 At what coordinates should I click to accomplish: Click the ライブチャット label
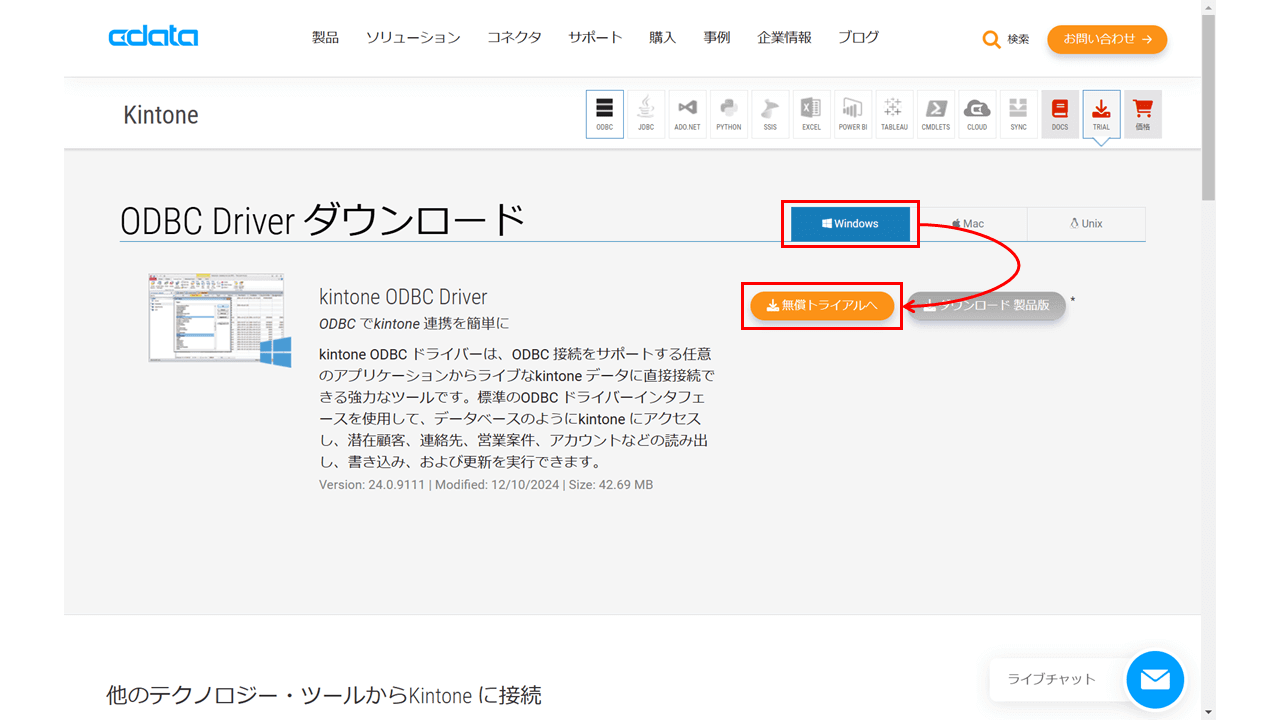pos(1051,679)
